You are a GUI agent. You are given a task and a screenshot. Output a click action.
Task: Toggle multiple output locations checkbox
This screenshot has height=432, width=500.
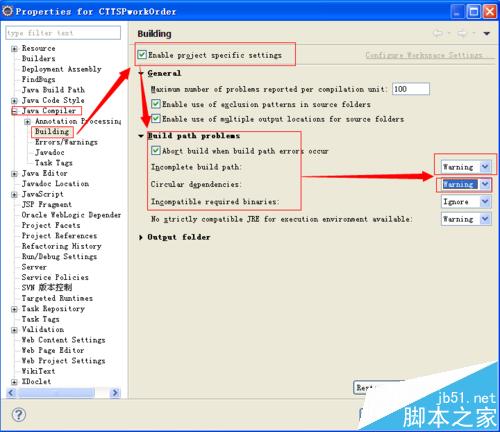tap(156, 118)
